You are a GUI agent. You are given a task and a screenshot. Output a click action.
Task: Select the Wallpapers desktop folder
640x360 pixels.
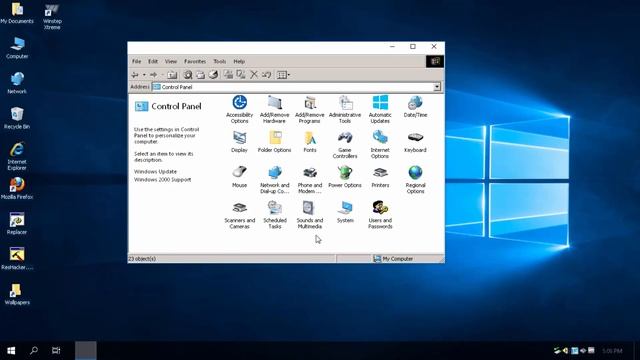17,294
